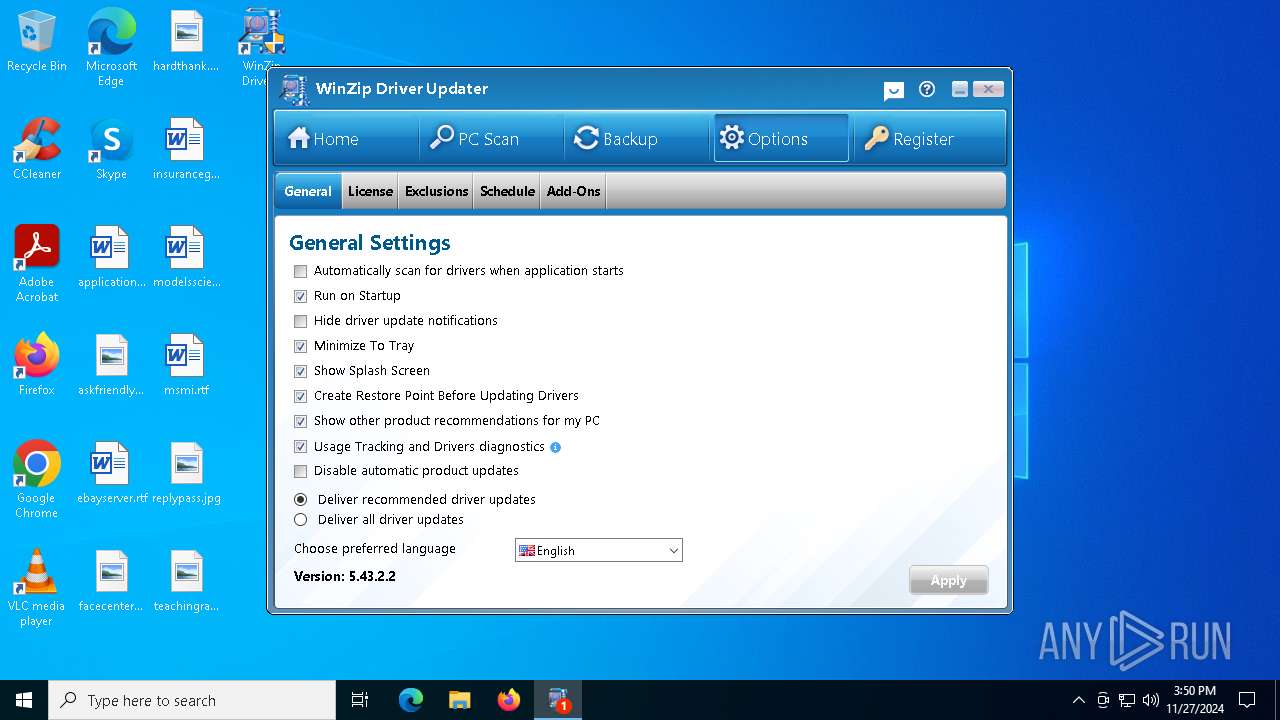Click the Version: 5.43.2.2 text
This screenshot has width=1280, height=720.
(x=345, y=576)
